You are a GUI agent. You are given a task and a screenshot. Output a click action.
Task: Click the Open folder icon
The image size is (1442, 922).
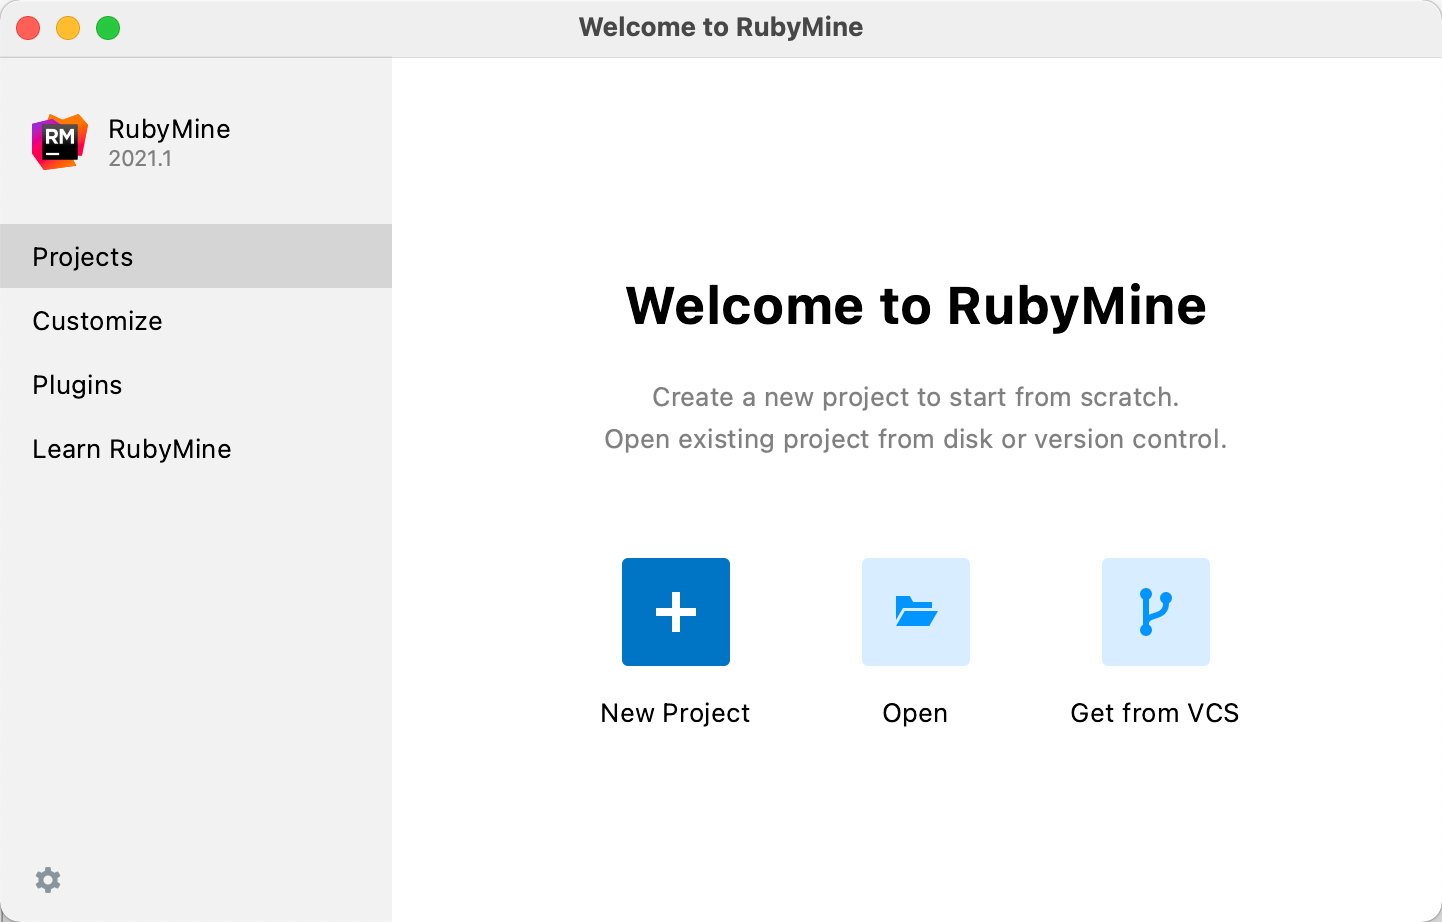(916, 612)
